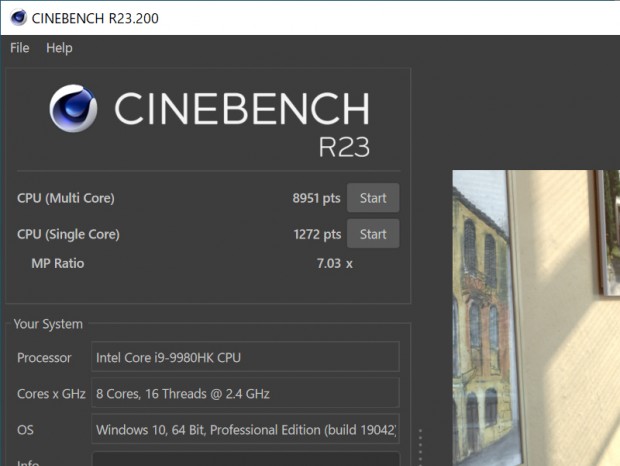Click the Processor field with i9-9980HK

point(245,357)
